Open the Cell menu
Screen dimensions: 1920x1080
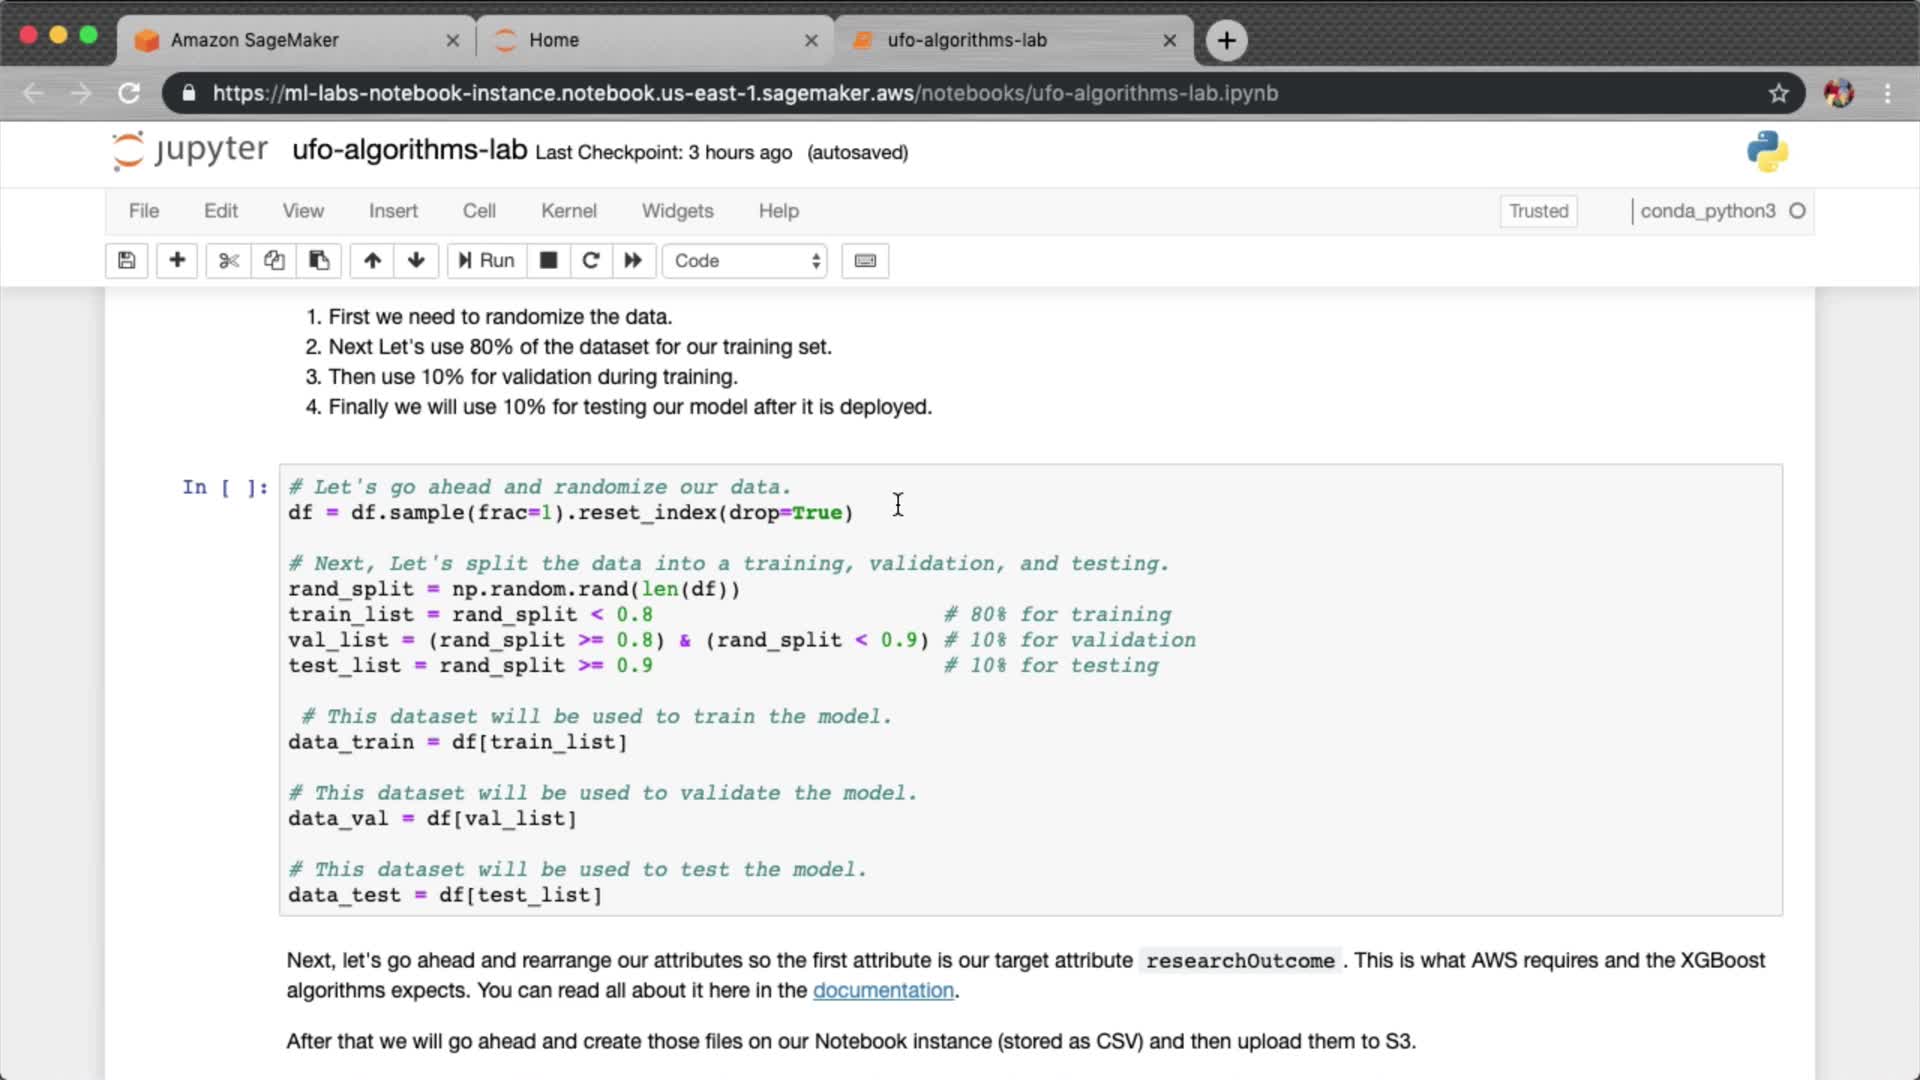pos(479,211)
